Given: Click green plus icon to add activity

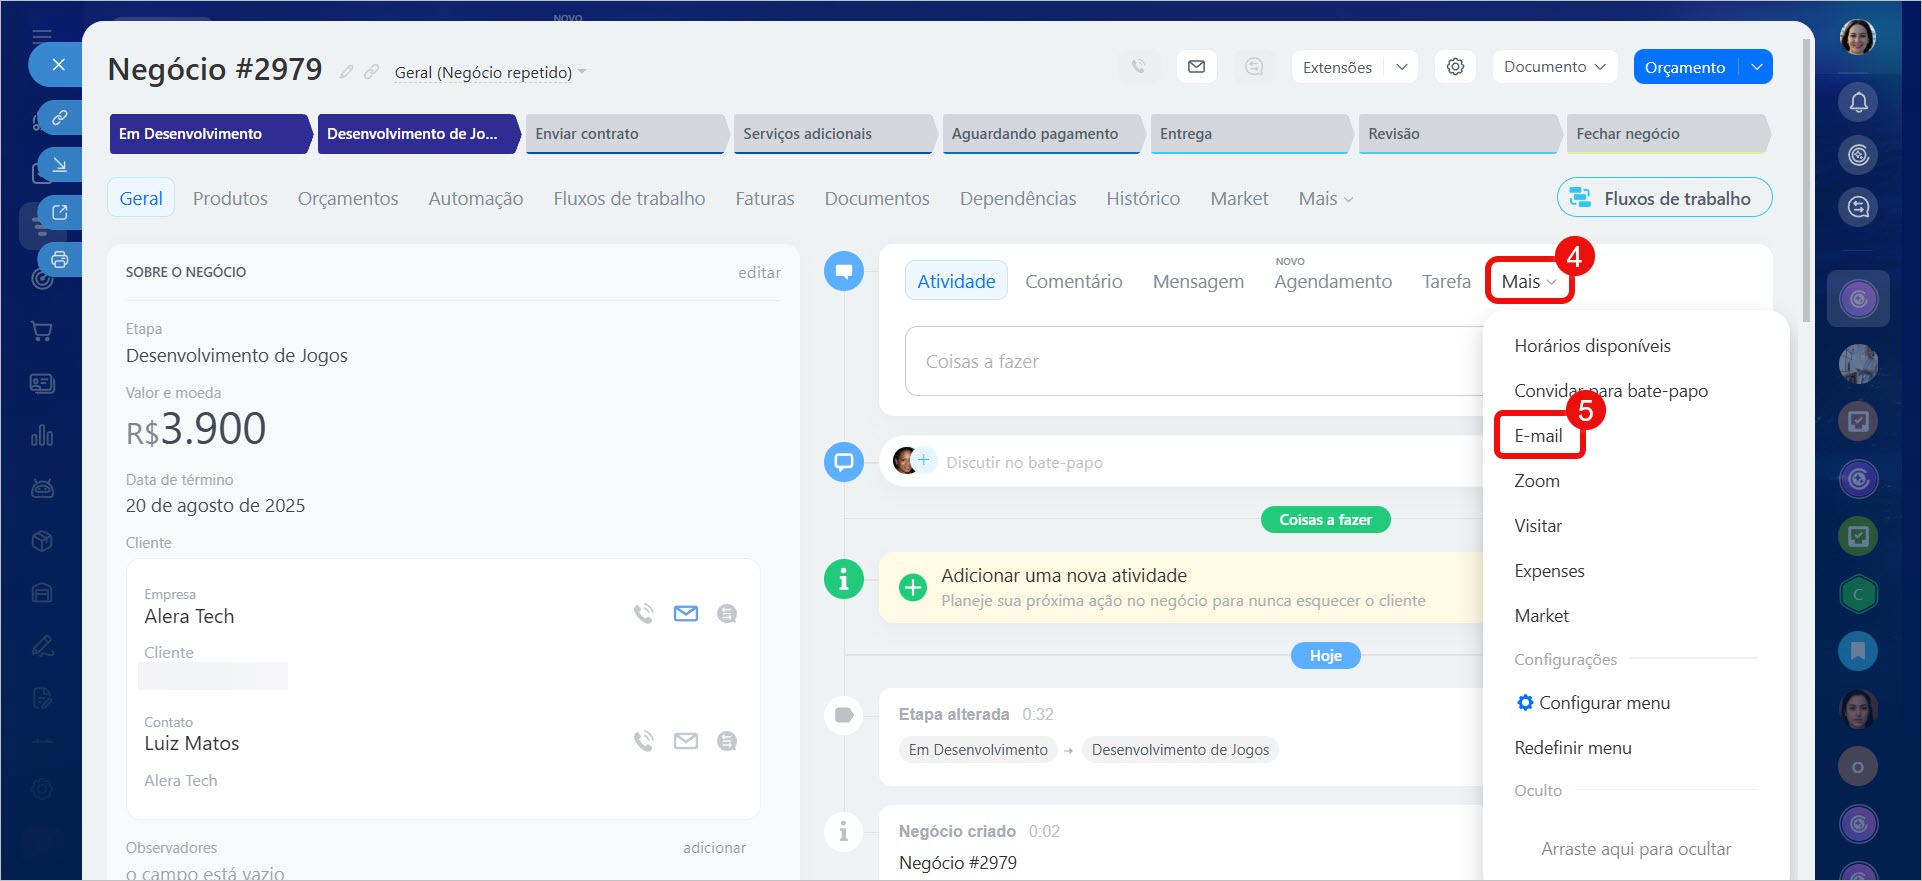Looking at the screenshot, I should pyautogui.click(x=912, y=587).
